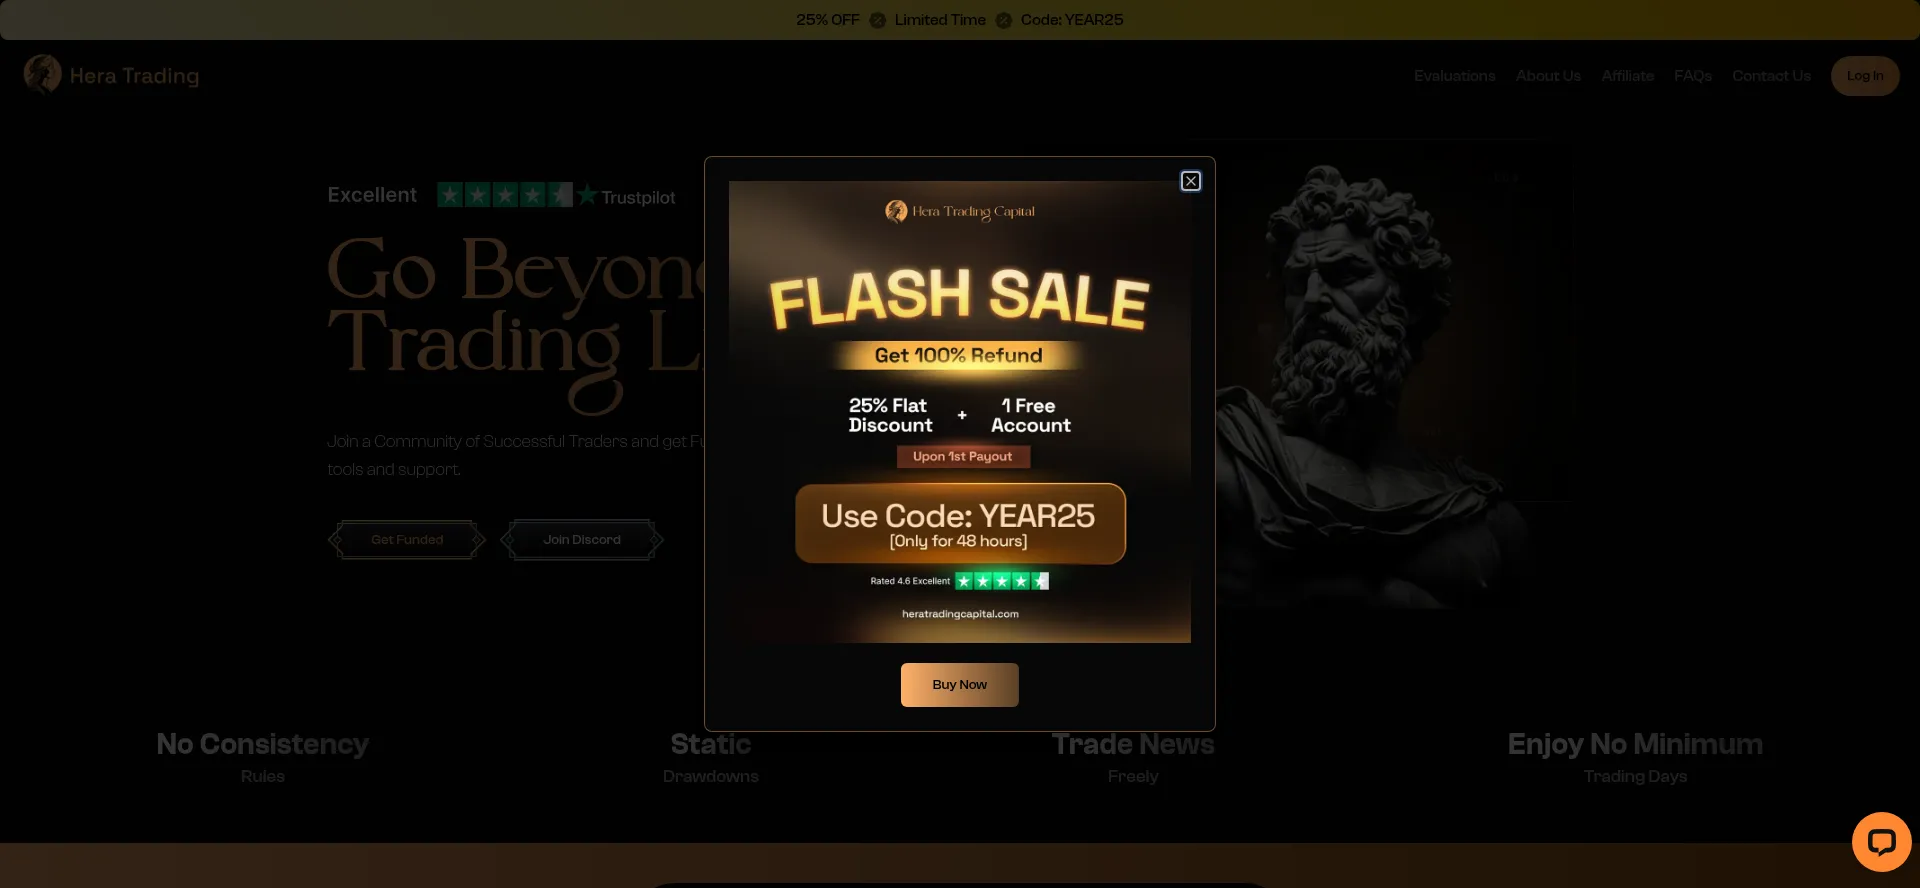Click Hera Trading Capital logo in popup

click(960, 211)
